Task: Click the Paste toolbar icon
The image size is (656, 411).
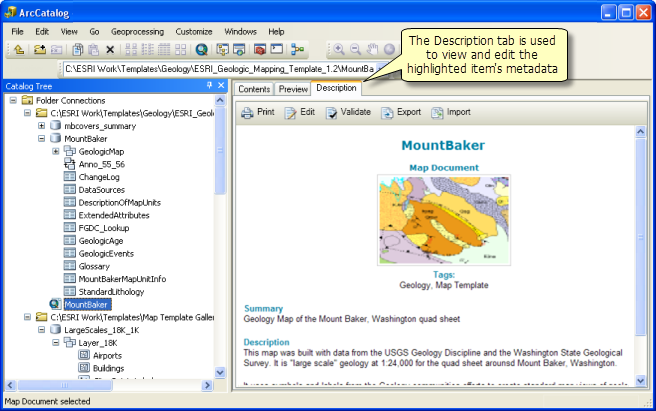Action: pyautogui.click(x=94, y=50)
